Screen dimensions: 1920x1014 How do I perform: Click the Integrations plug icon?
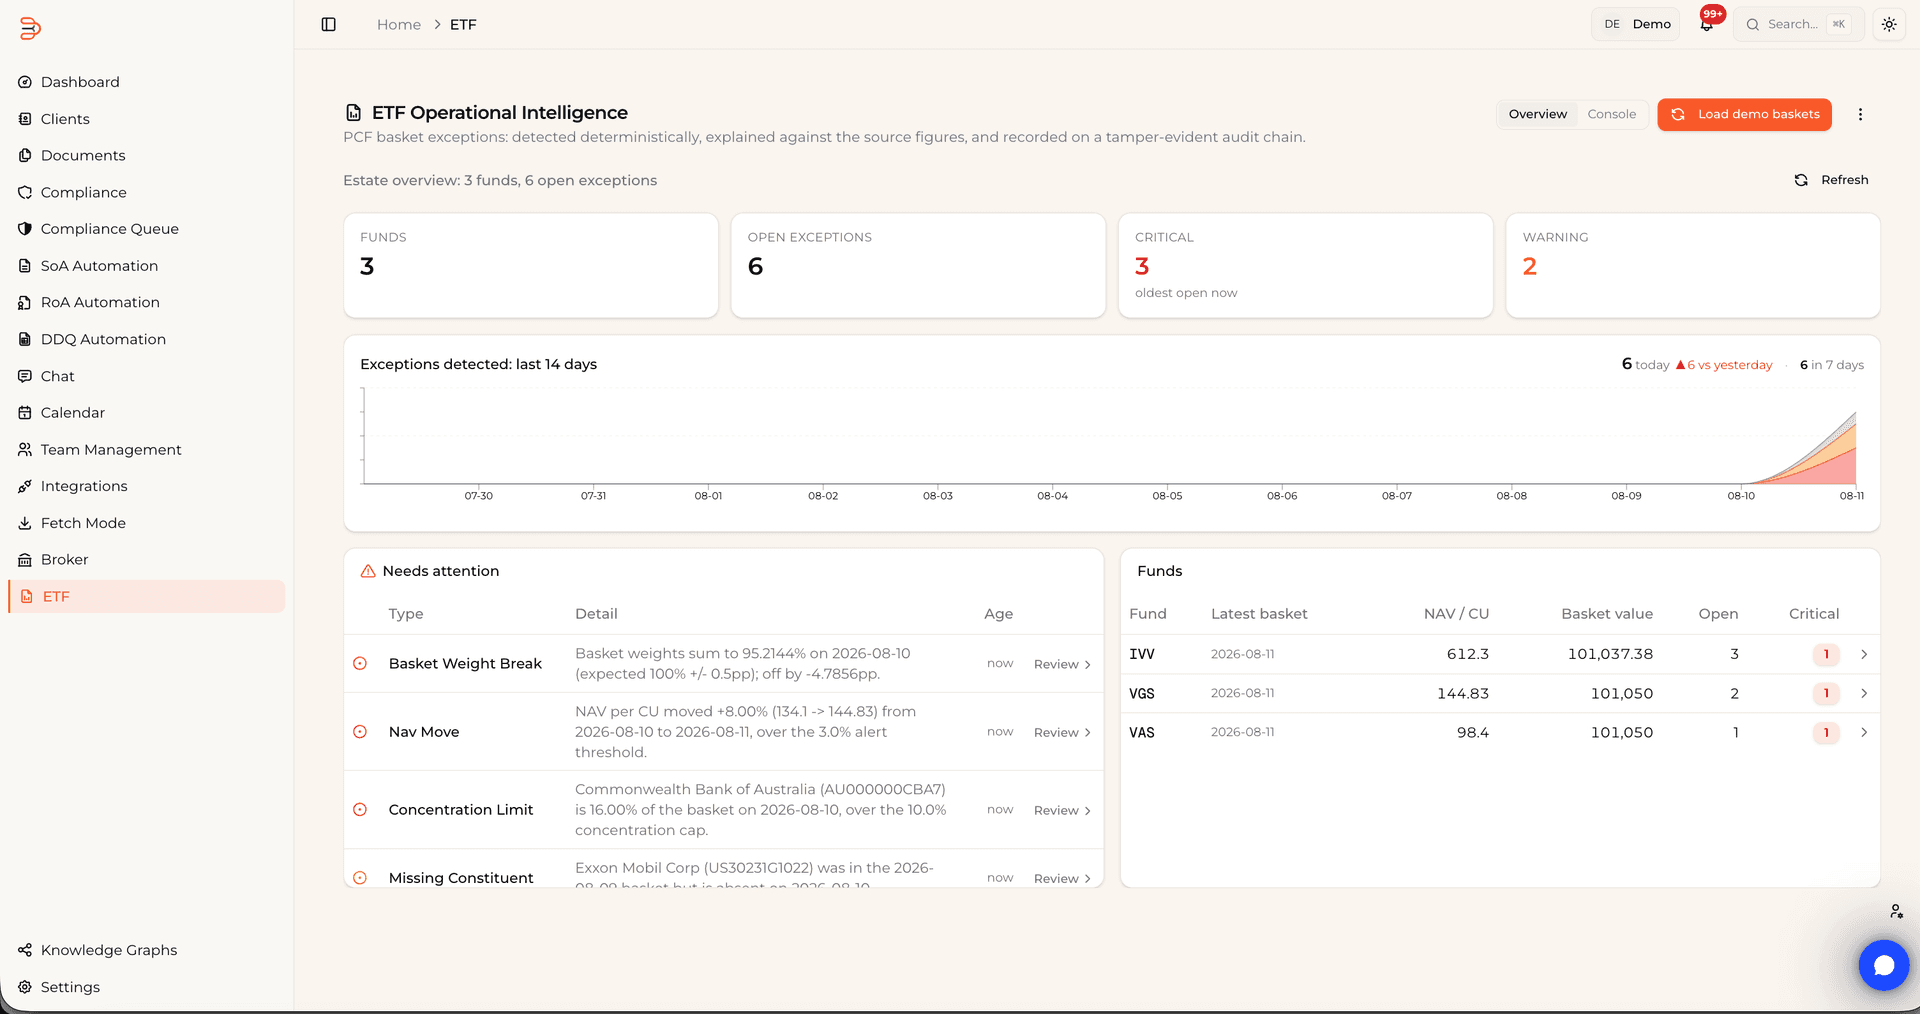pos(25,486)
